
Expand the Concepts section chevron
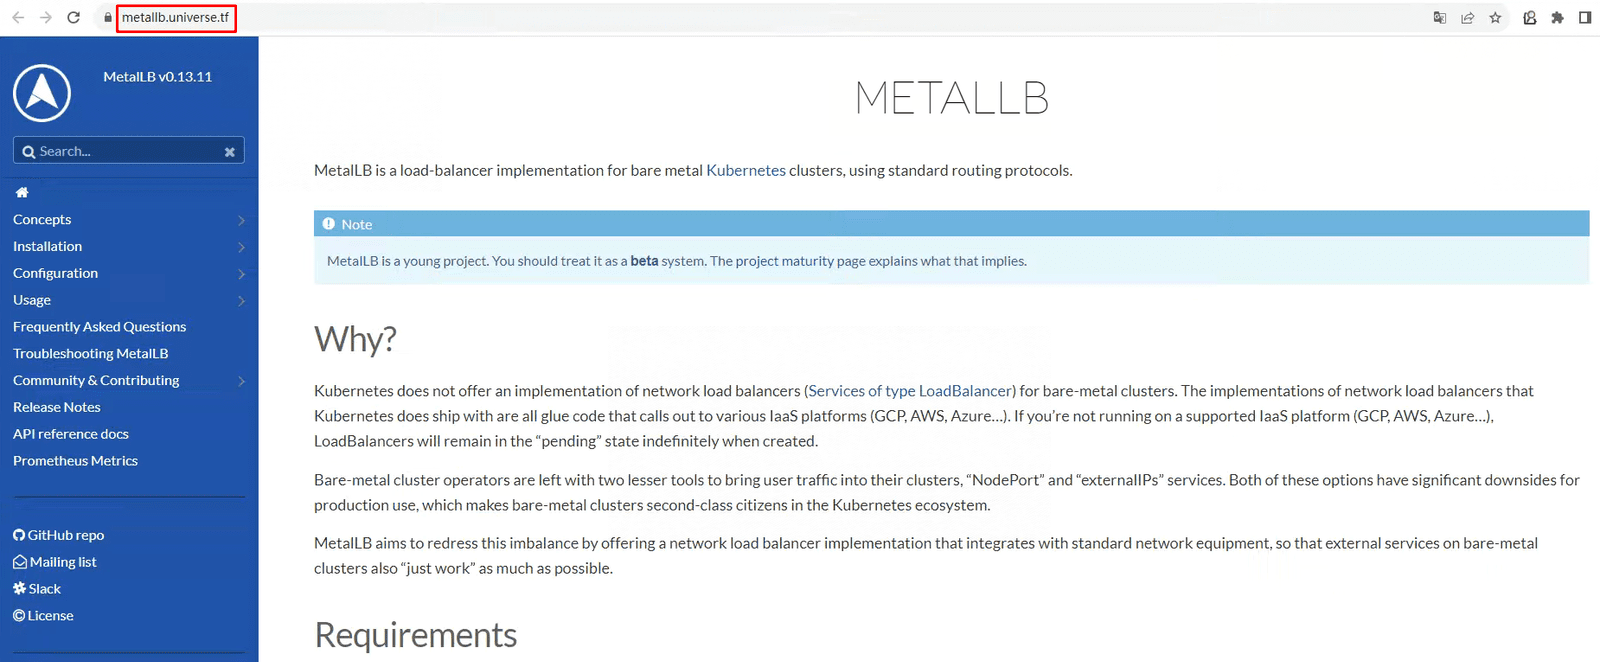coord(241,220)
